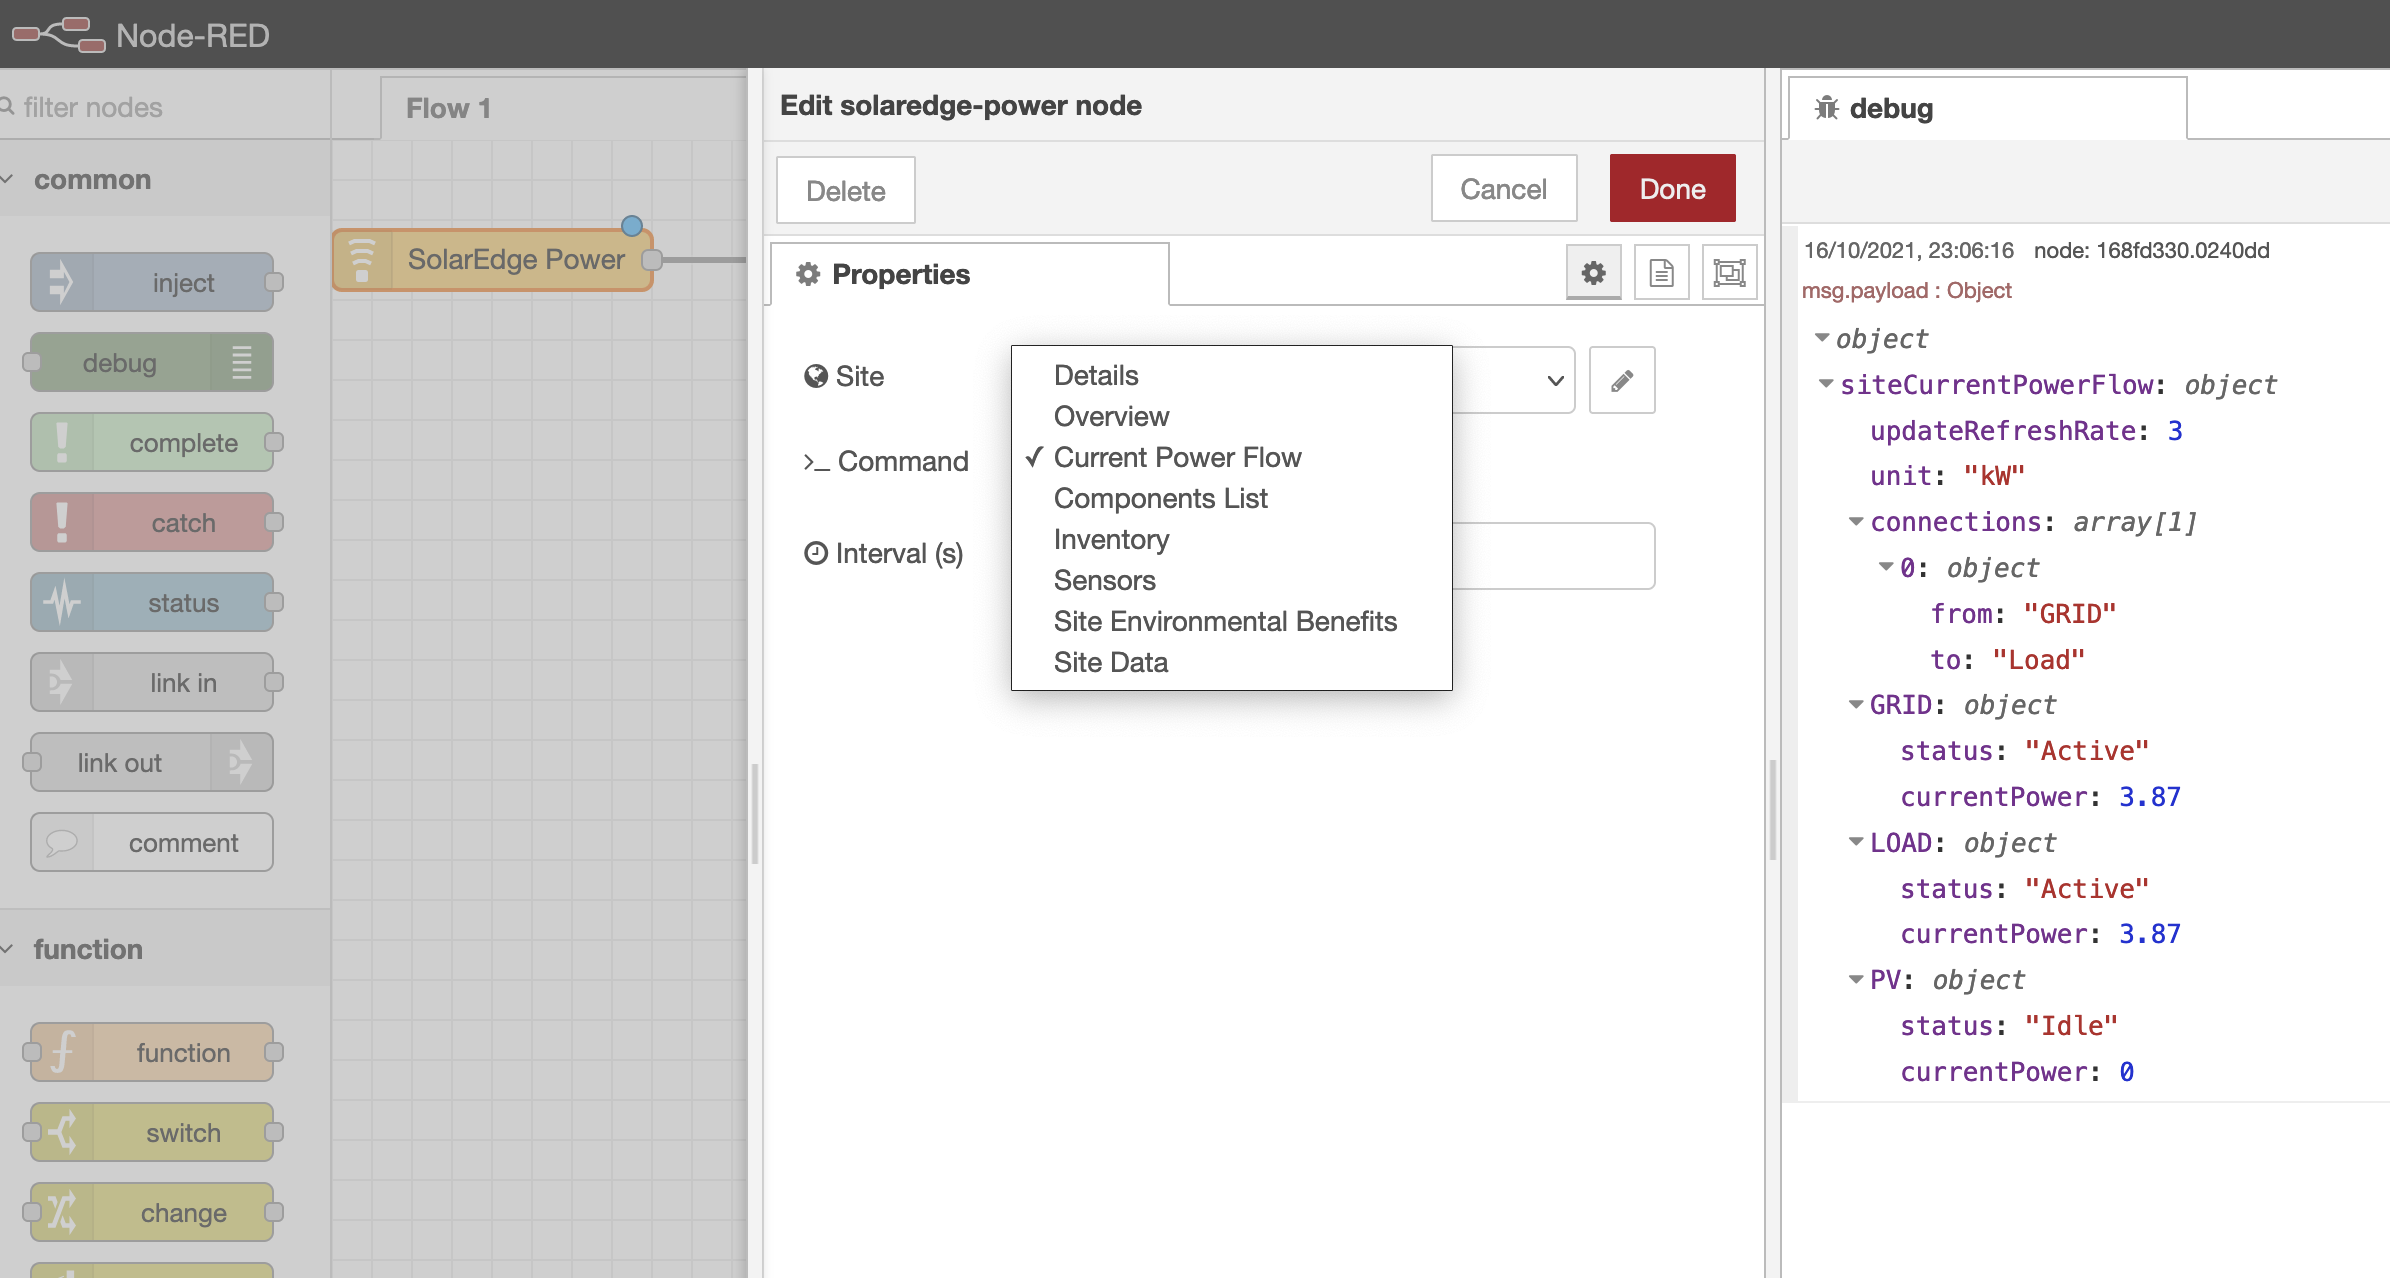Click the debug tab bug icon
2390x1278 pixels.
[x=1827, y=108]
